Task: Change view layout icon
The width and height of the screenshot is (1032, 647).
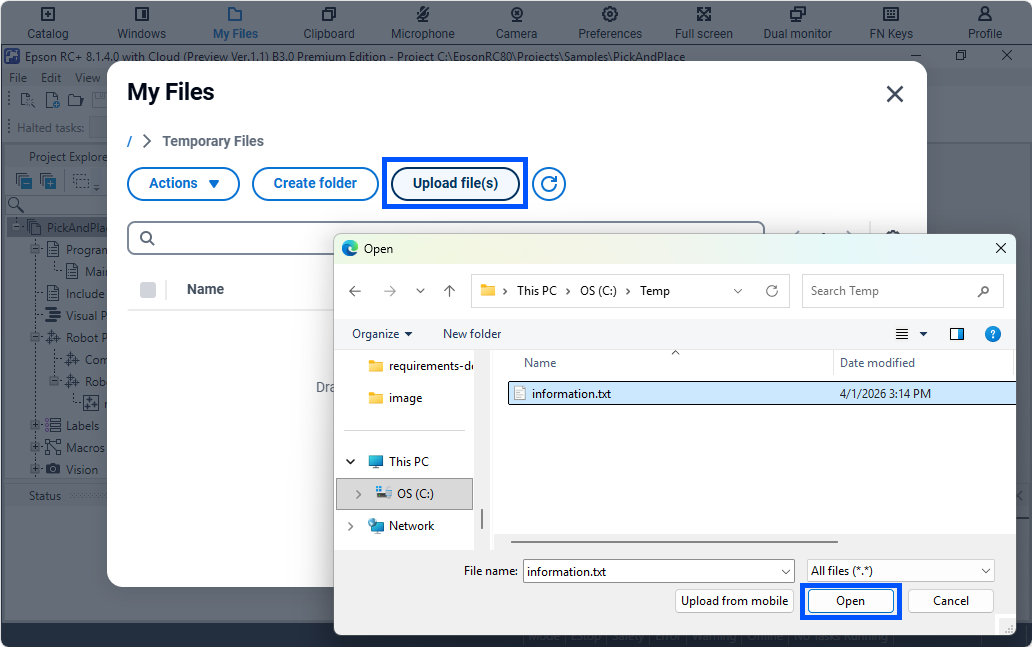Action: [x=902, y=334]
